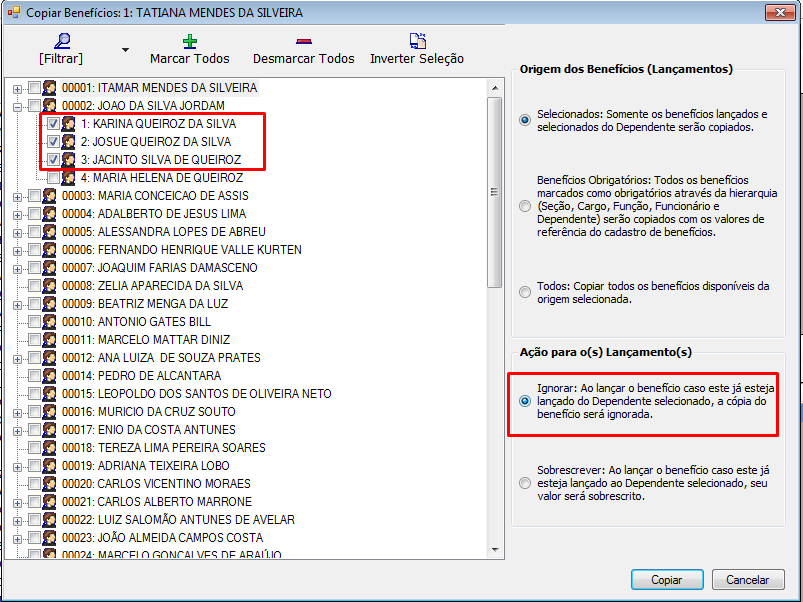803x602 pixels.
Task: Click the window icon in the title bar
Action: [x=13, y=12]
